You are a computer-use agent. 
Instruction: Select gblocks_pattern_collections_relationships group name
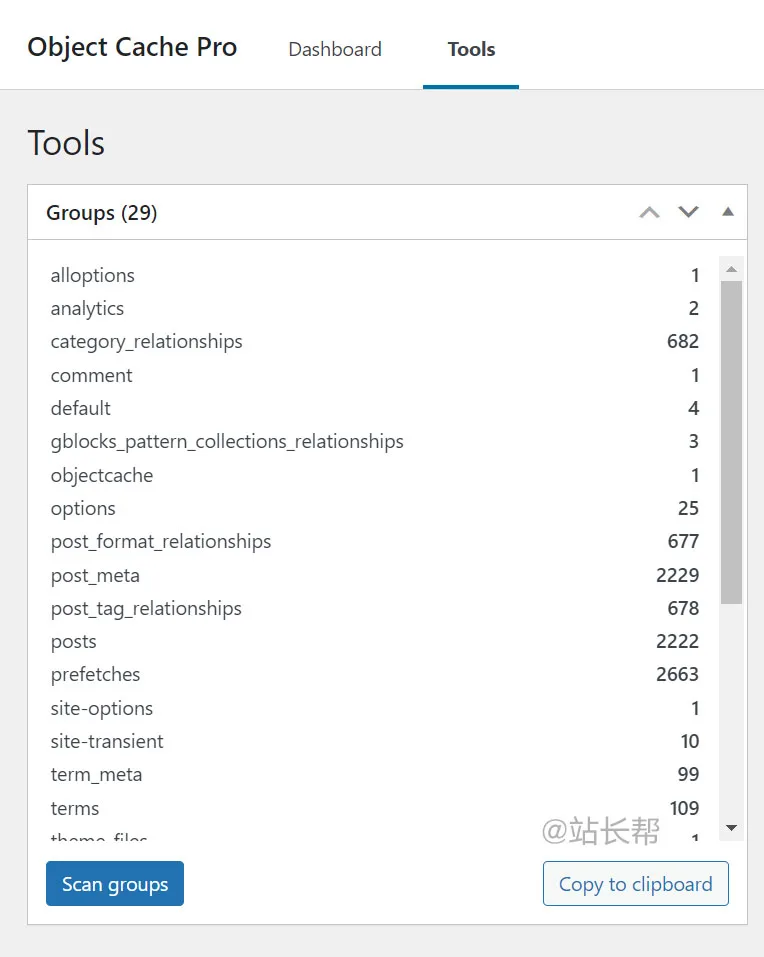click(x=227, y=441)
